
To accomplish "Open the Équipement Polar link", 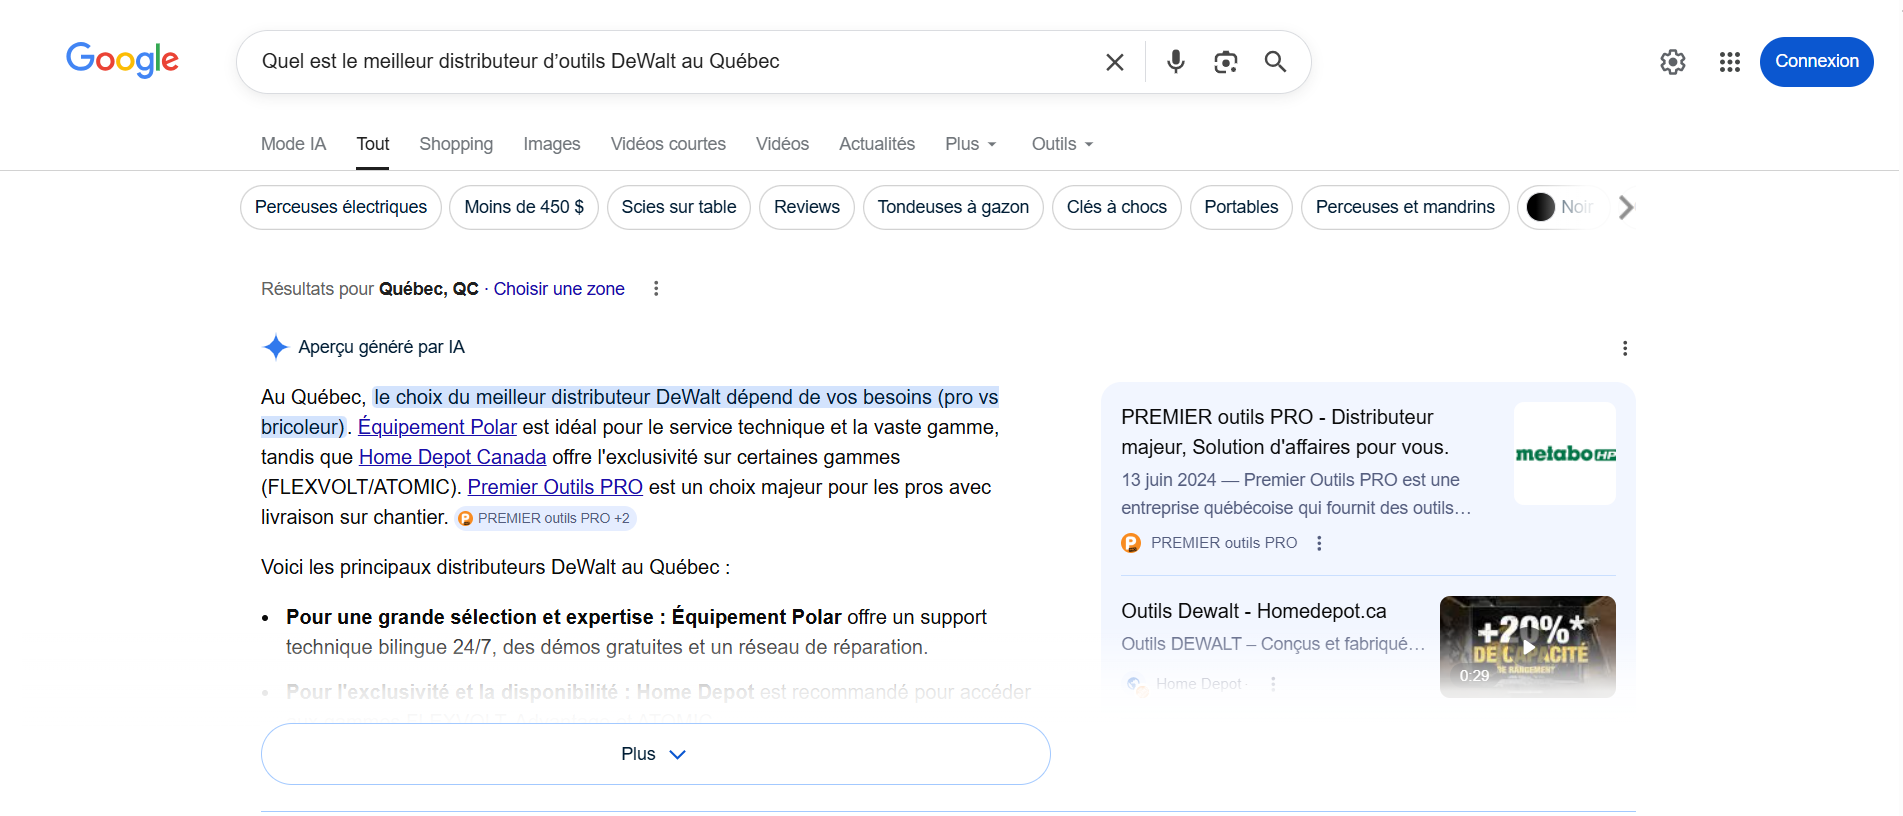I will coord(437,427).
